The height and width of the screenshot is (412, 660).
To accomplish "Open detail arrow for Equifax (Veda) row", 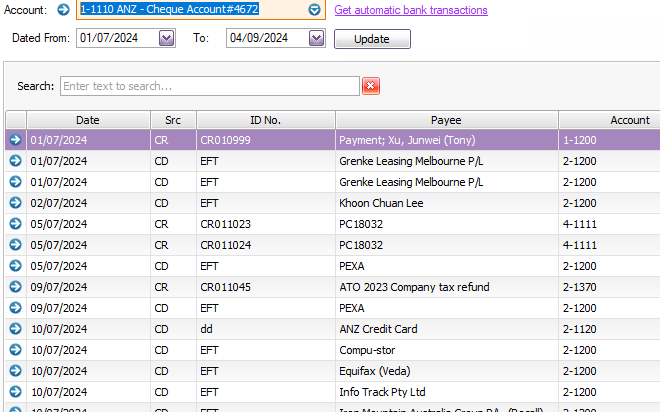I will [x=16, y=371].
